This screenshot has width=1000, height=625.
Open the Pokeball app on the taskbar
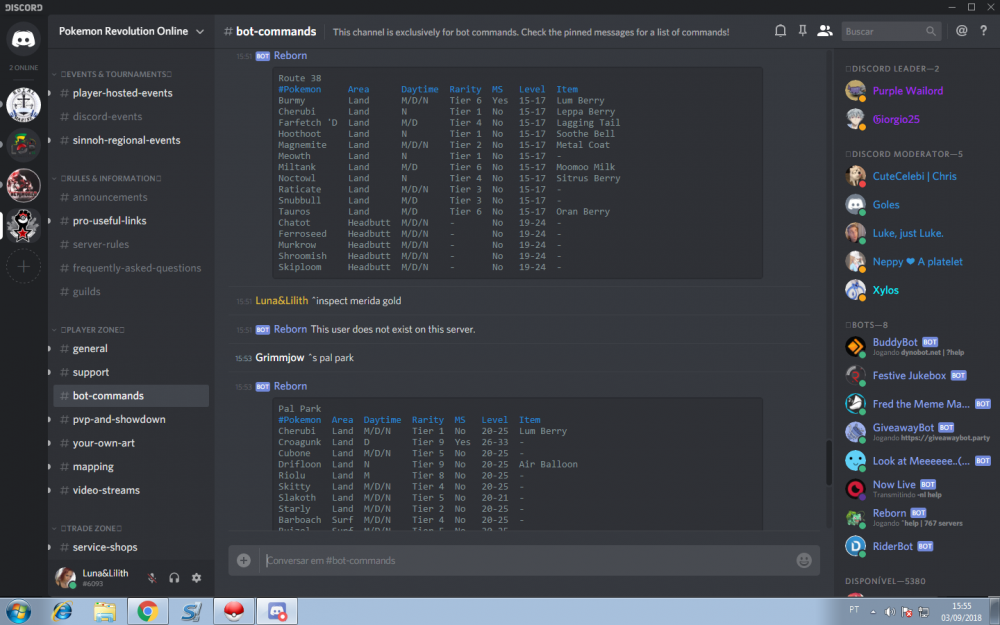[x=234, y=612]
